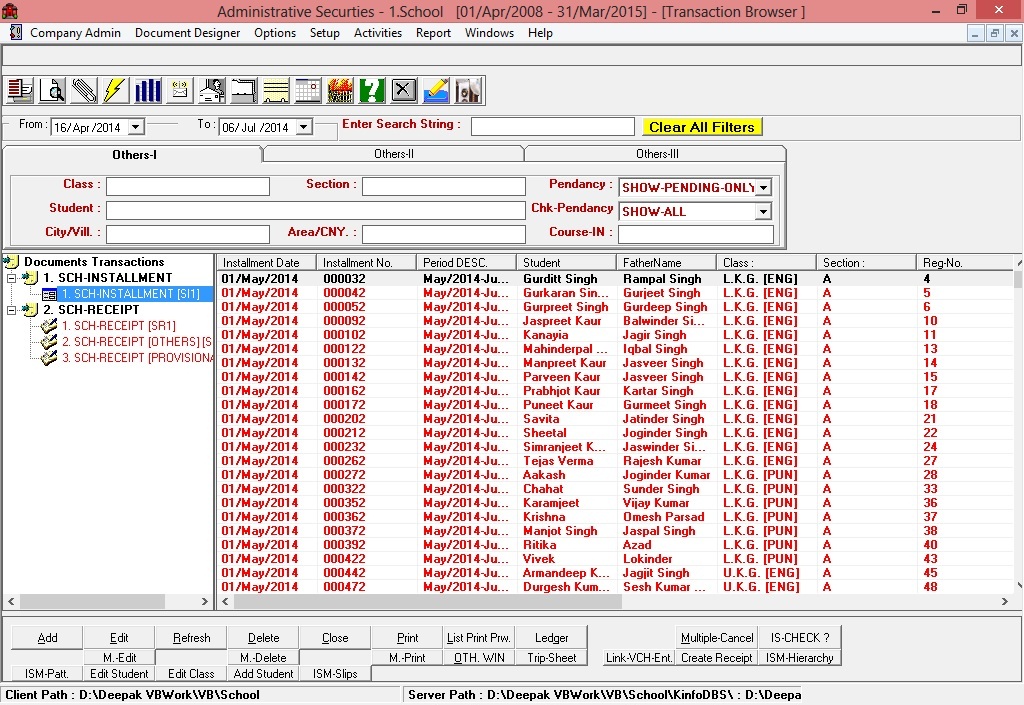
Task: Click the Clear All Filters button
Action: (x=702, y=127)
